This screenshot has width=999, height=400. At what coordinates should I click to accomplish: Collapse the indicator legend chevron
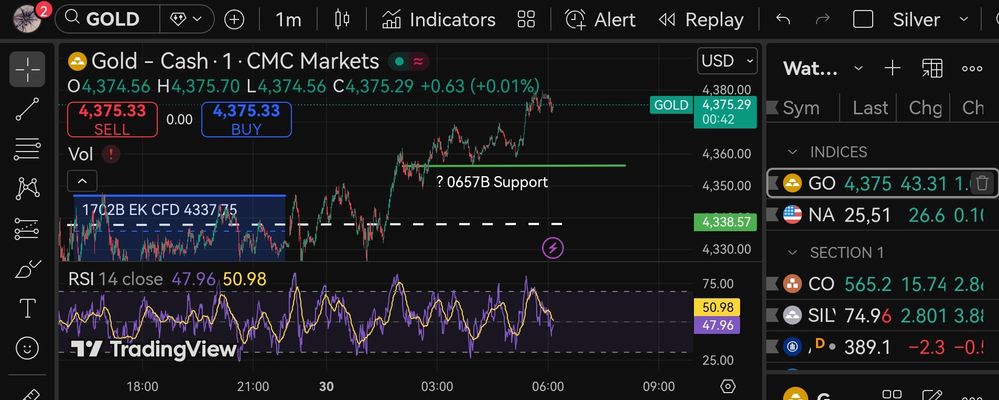click(83, 182)
